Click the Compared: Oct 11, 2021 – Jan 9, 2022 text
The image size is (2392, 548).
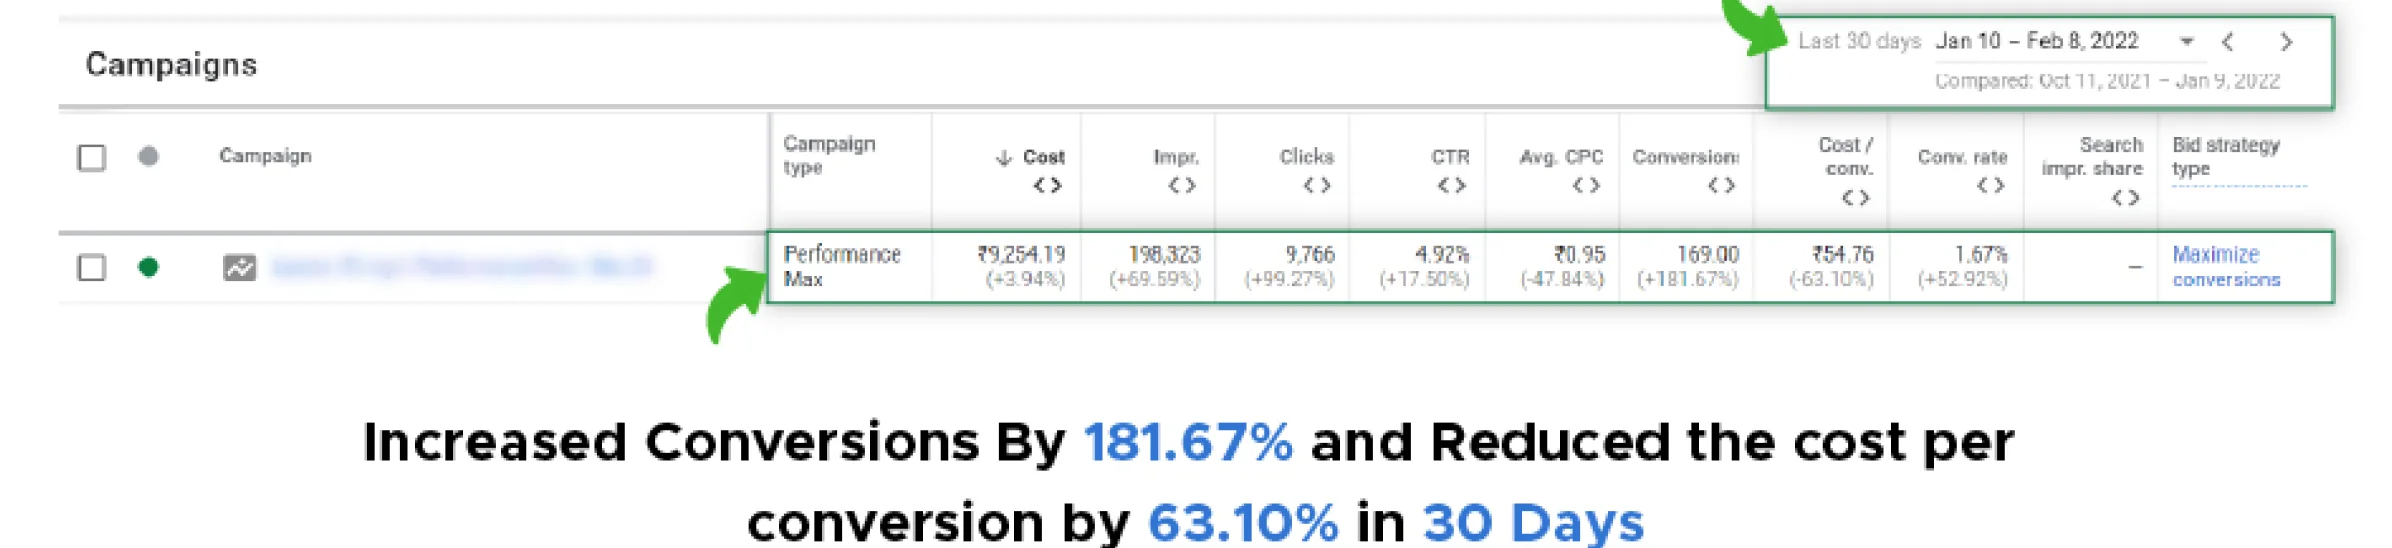coord(2107,81)
